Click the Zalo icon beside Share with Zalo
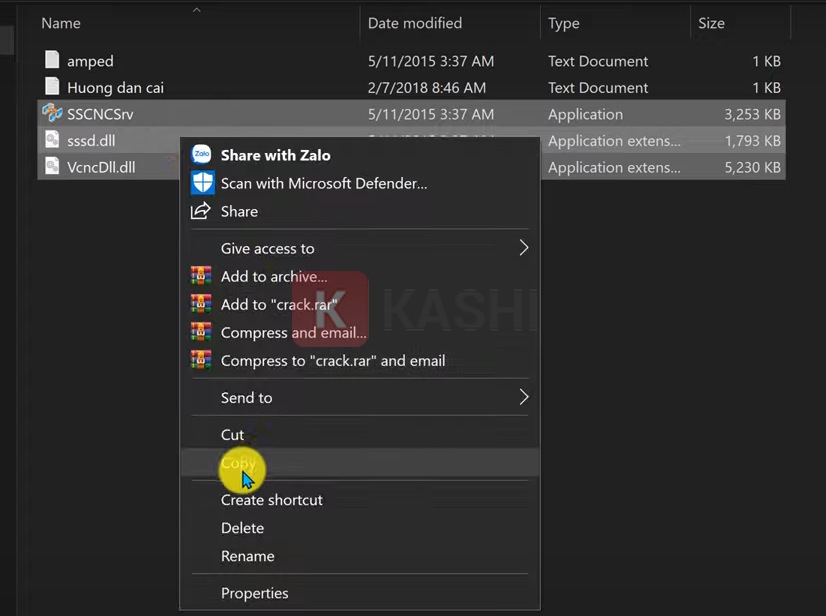Viewport: 826px width, 616px height. pos(203,155)
